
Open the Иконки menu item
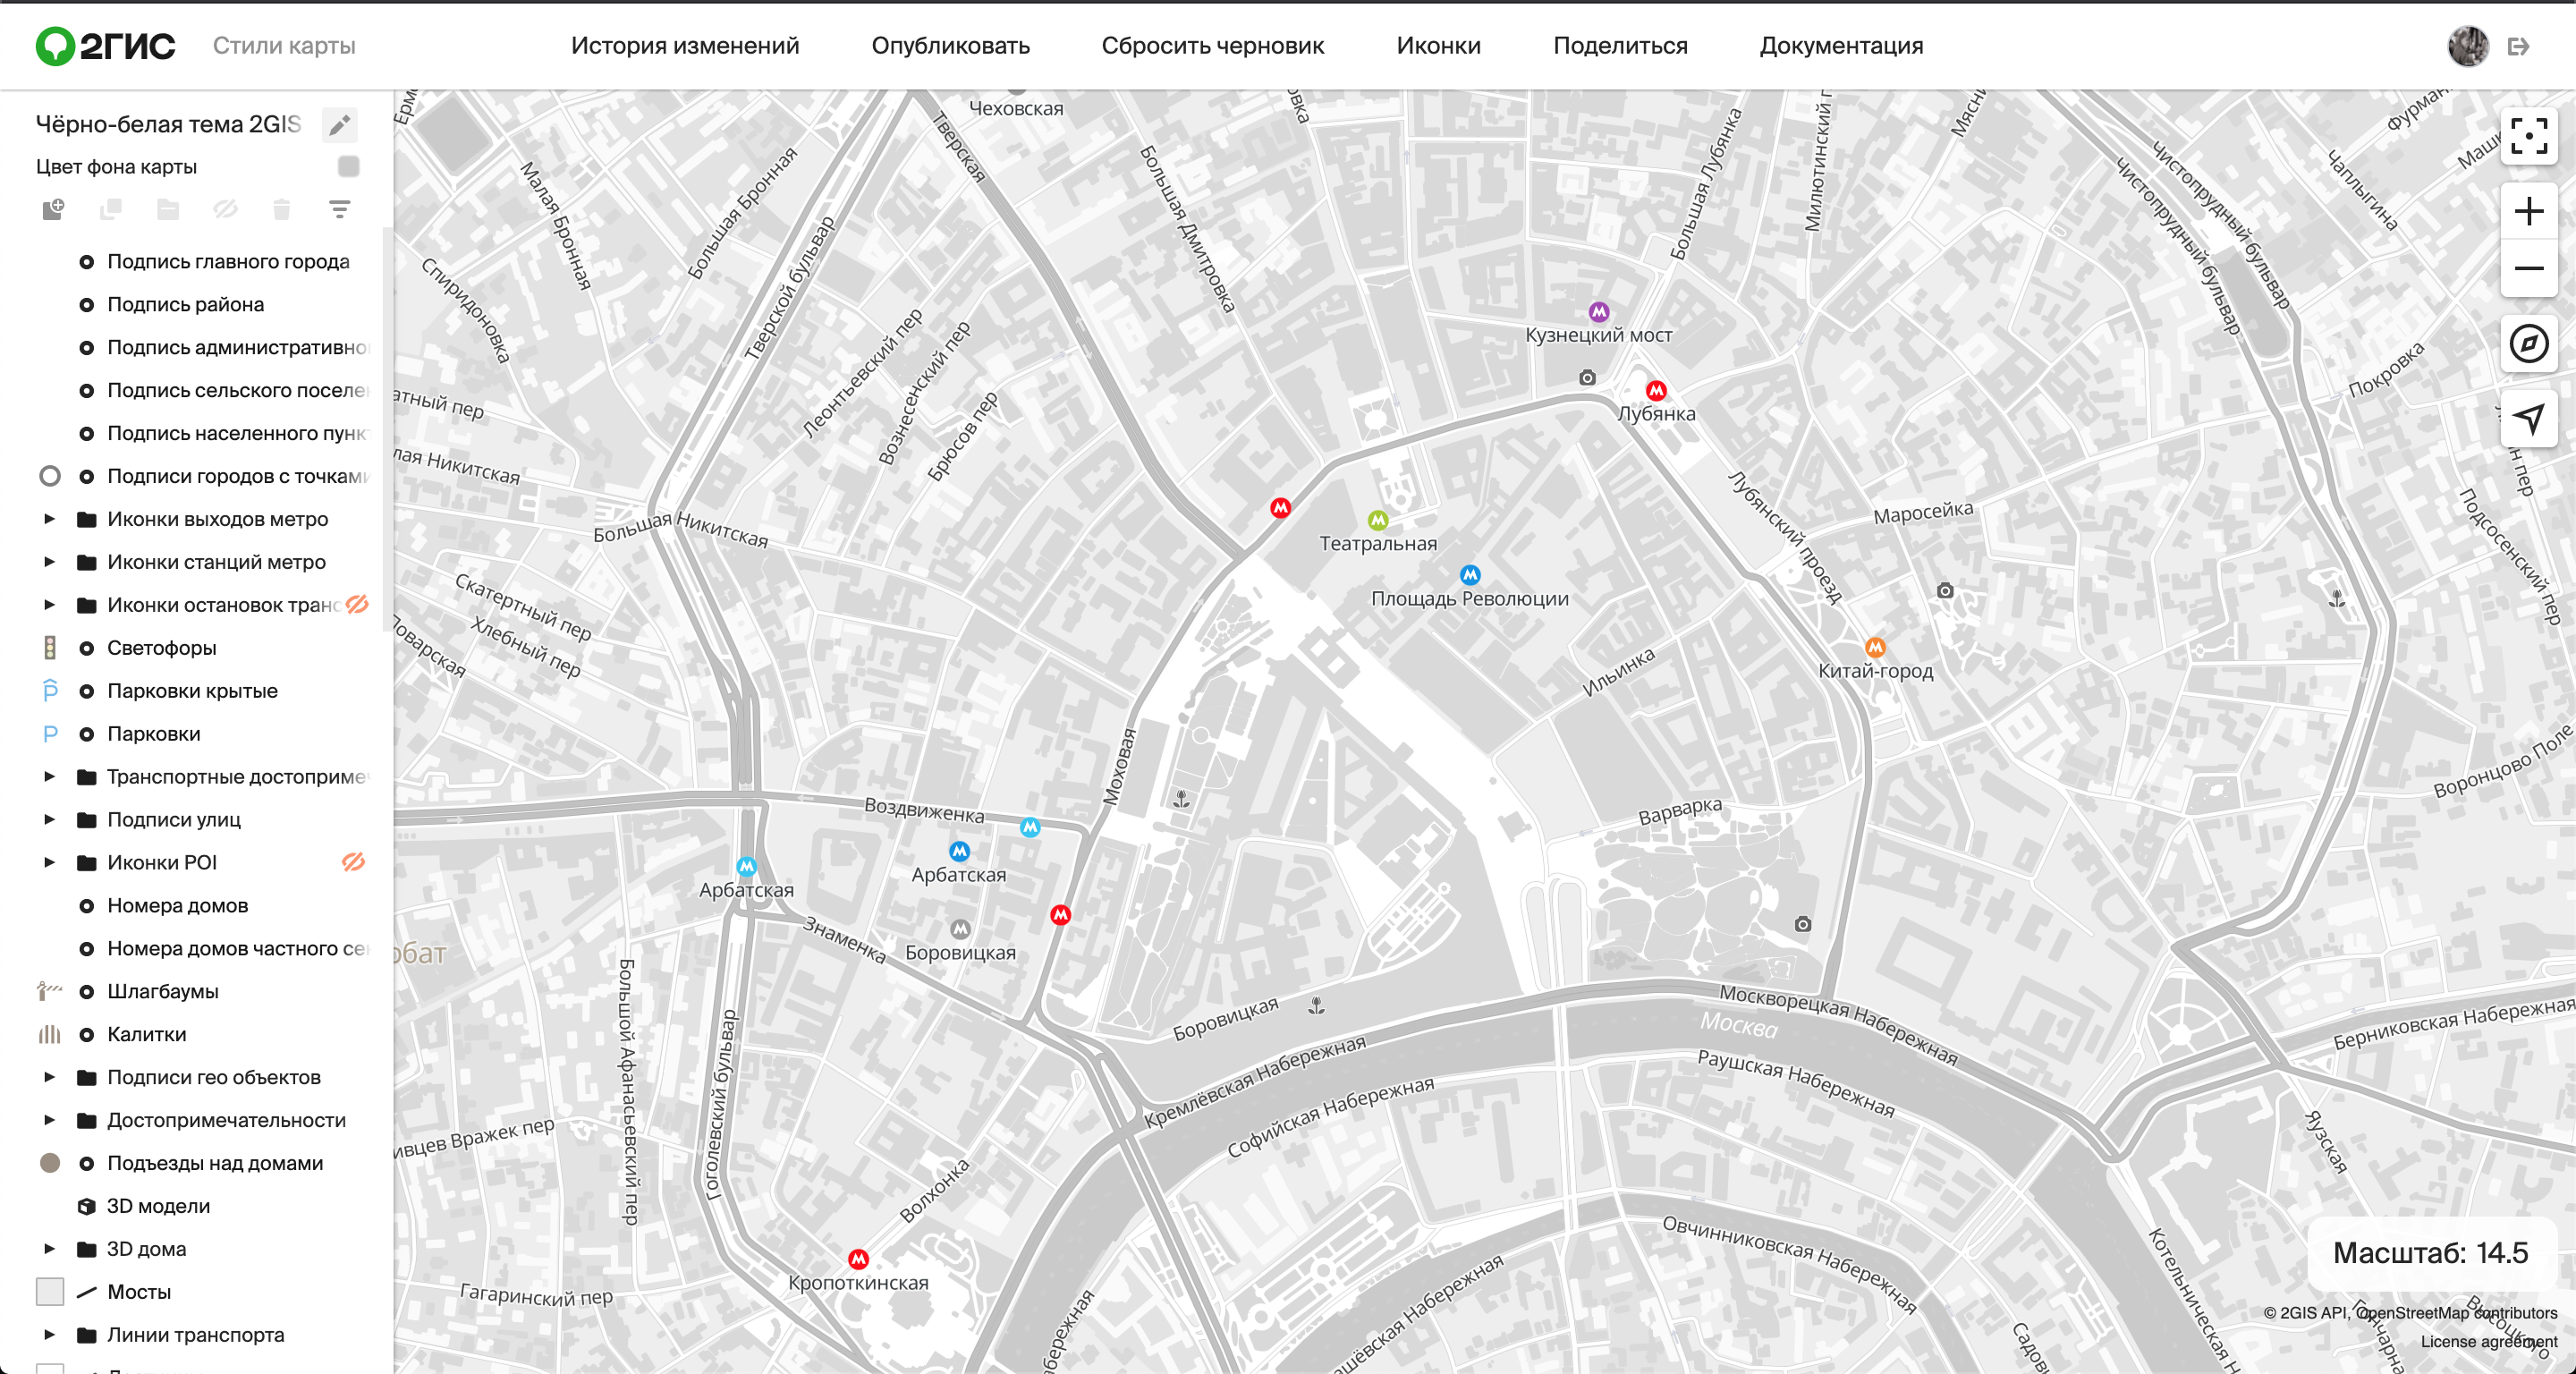point(1438,46)
